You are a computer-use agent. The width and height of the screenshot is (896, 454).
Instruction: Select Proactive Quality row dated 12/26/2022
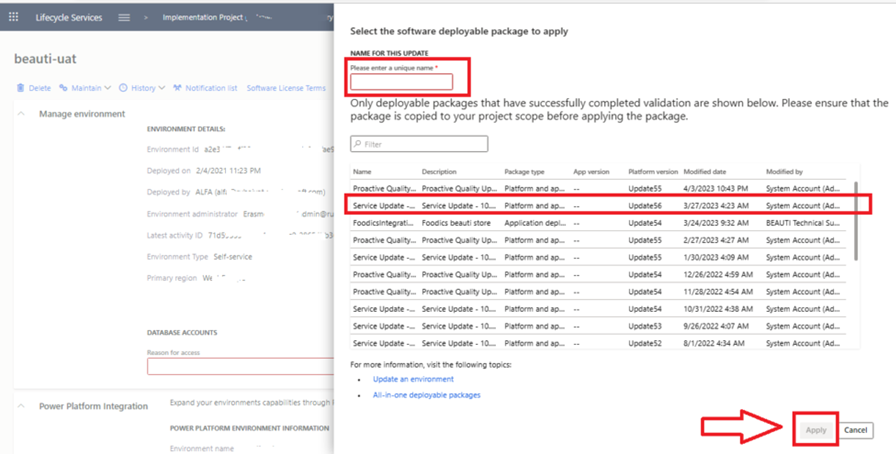[x=598, y=274]
